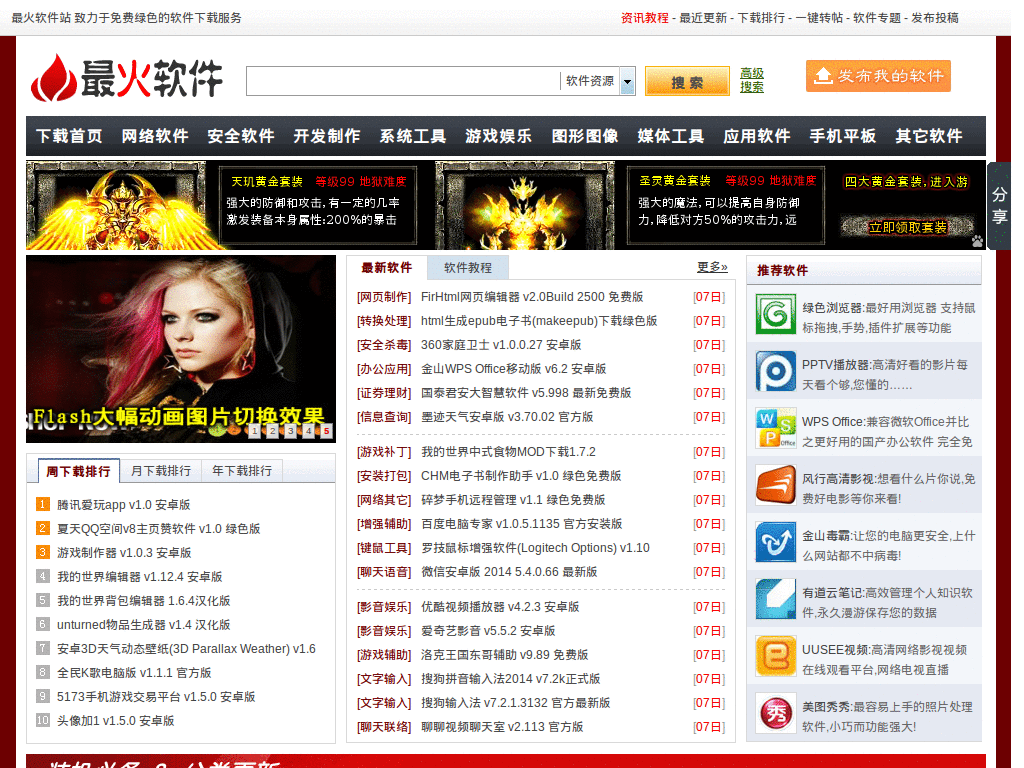Open the 高级搜索 link

click(x=752, y=80)
